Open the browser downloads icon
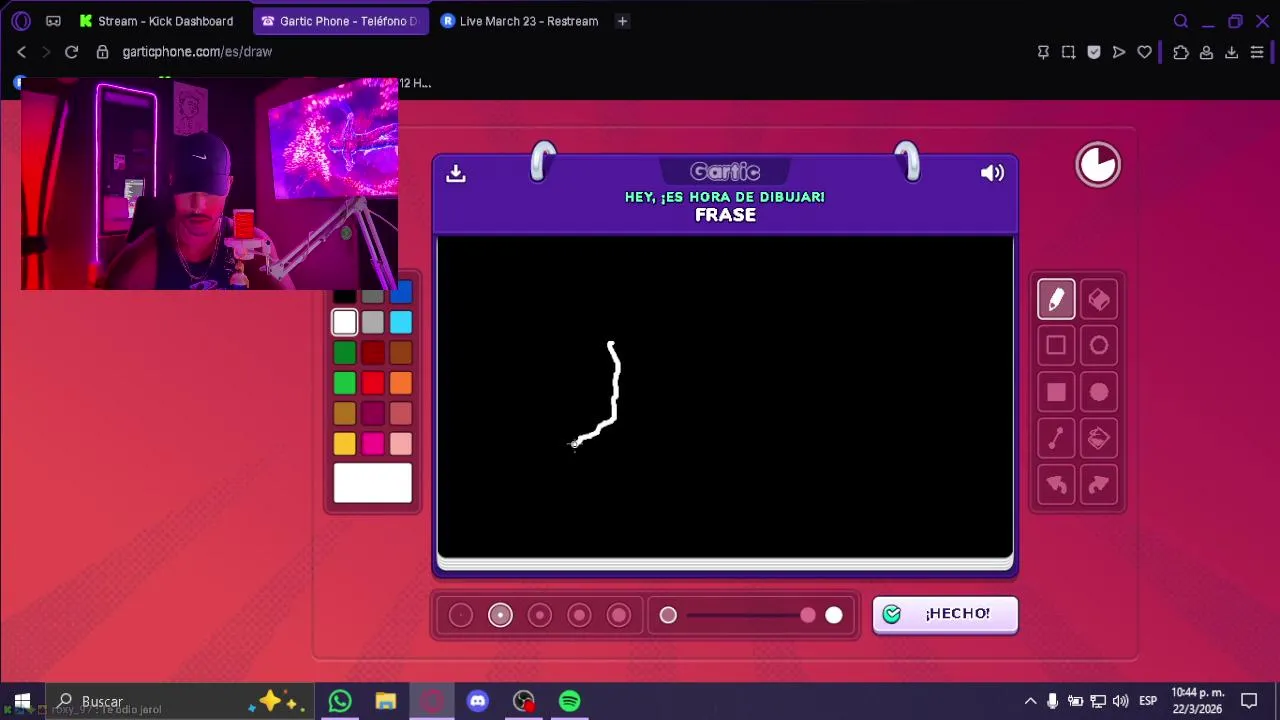Viewport: 1280px width, 720px height. (1231, 52)
